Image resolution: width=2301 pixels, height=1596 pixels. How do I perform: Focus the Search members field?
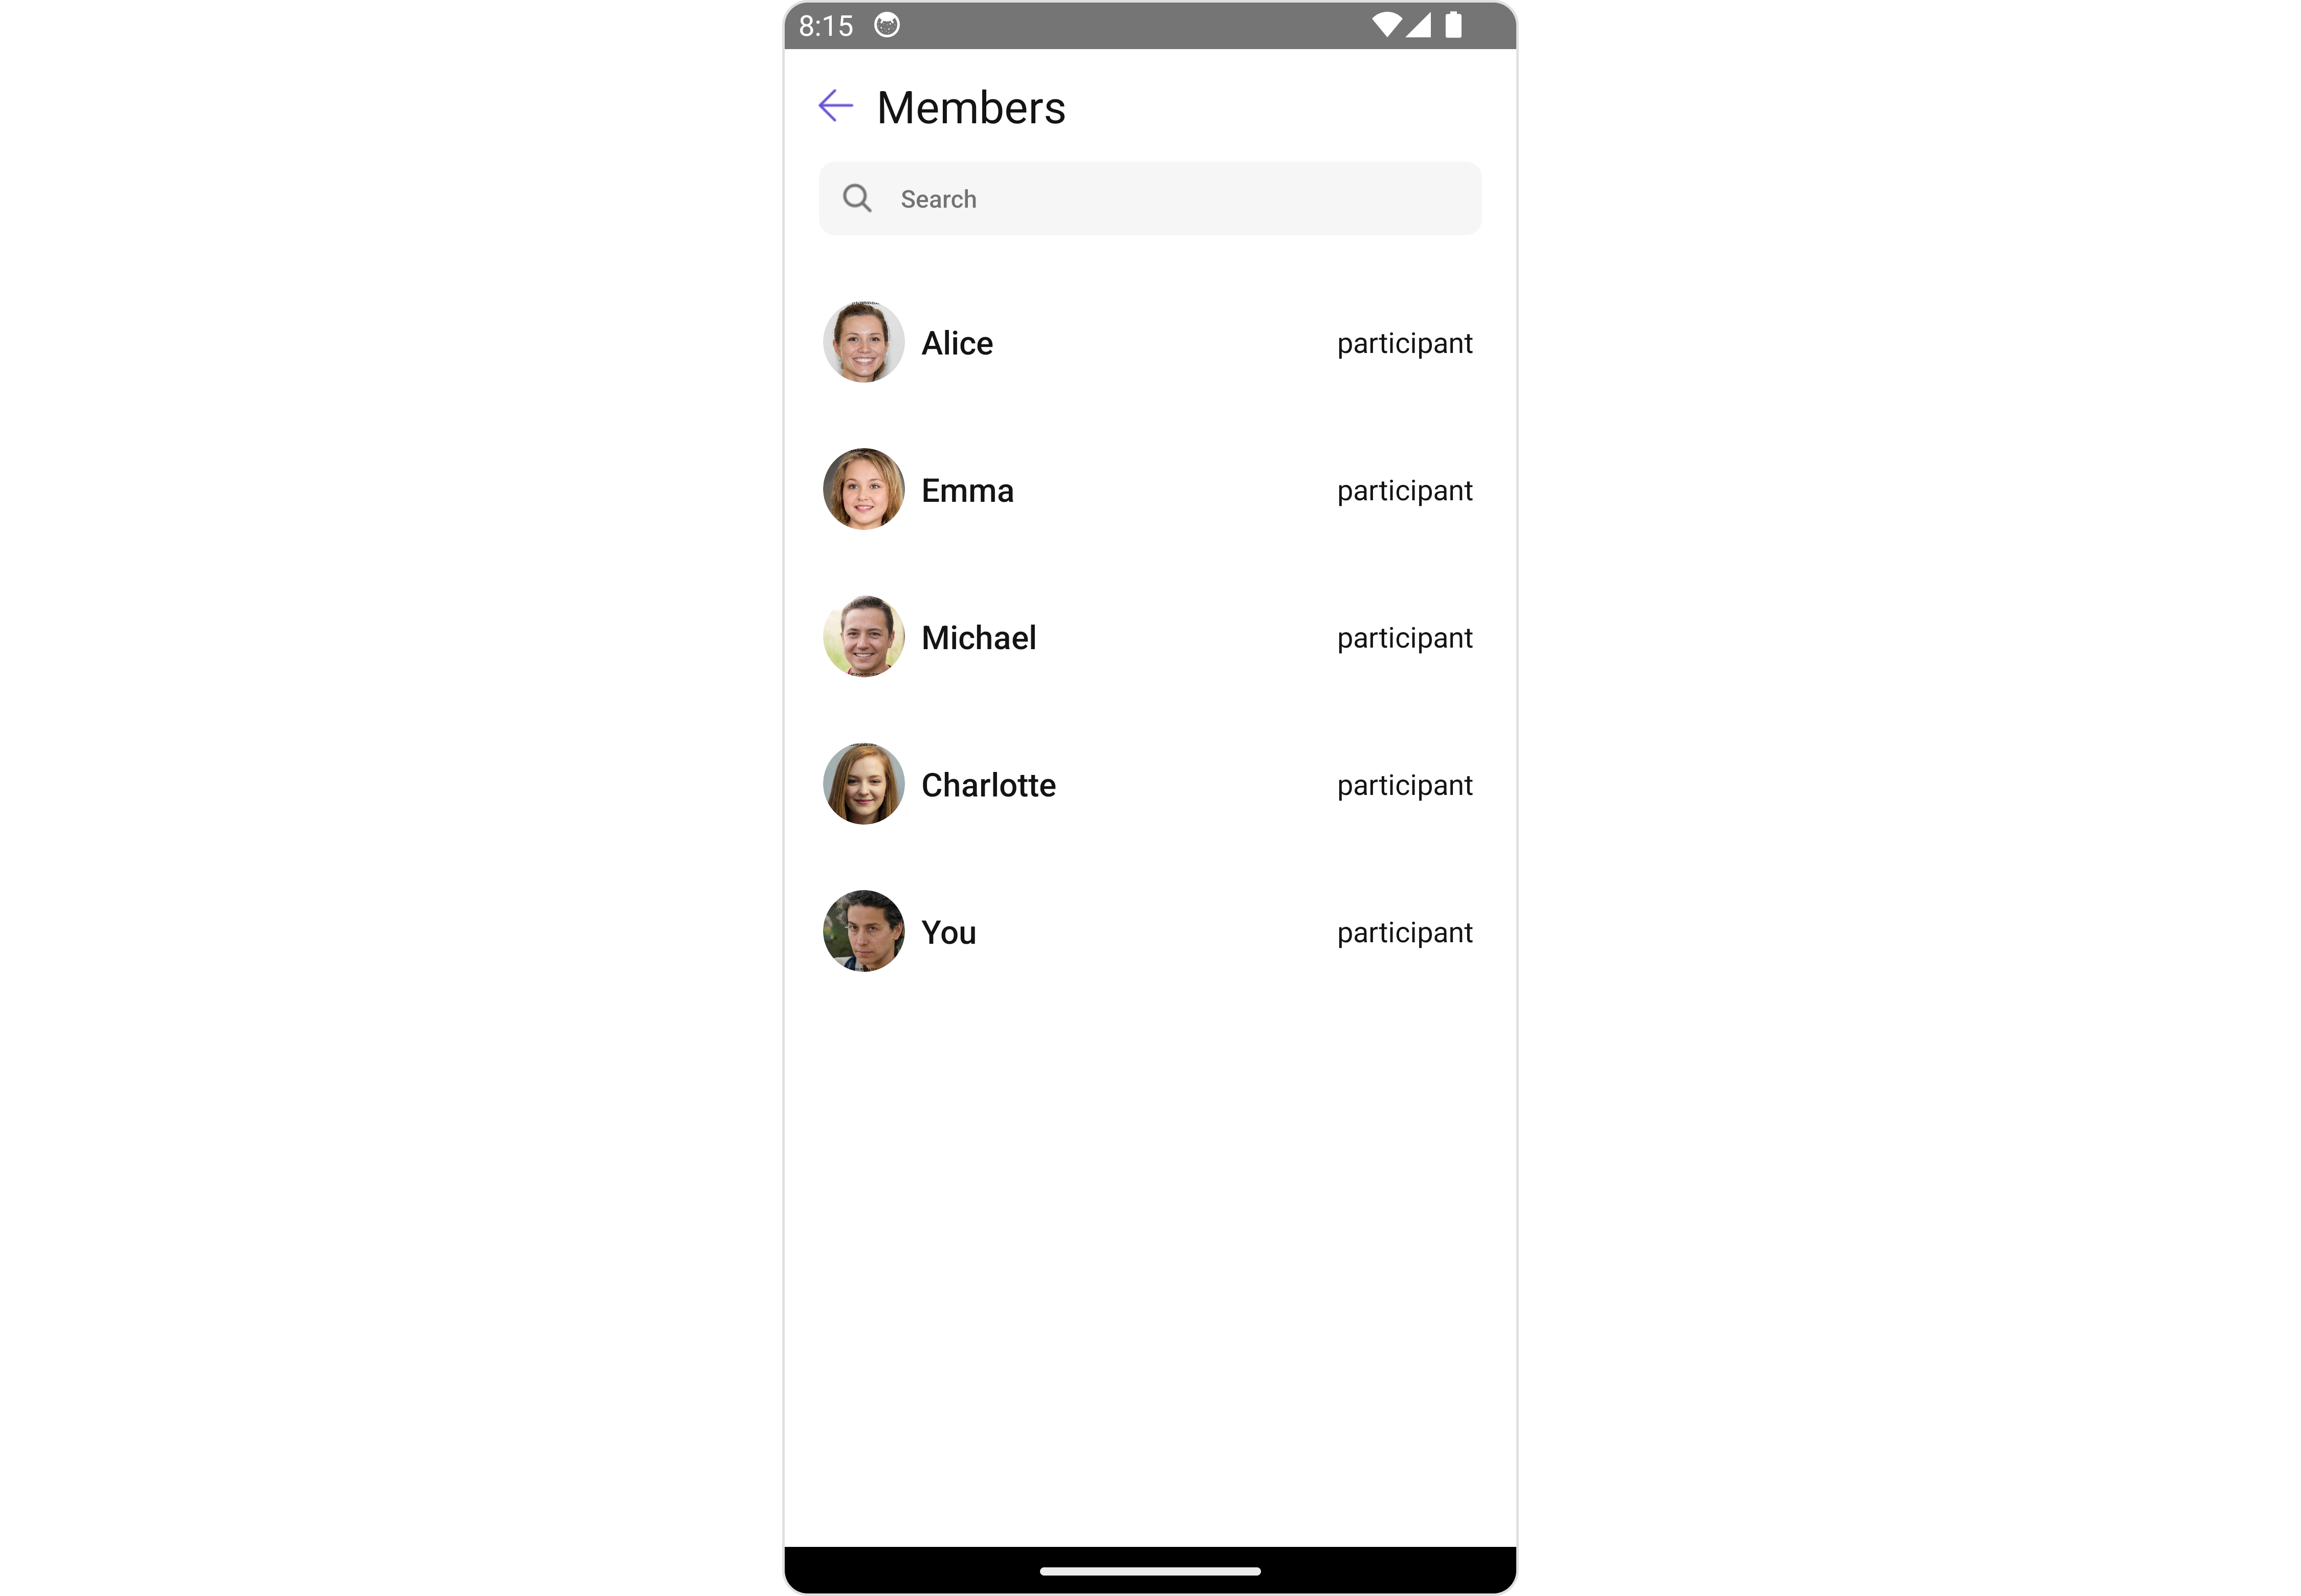1150,199
